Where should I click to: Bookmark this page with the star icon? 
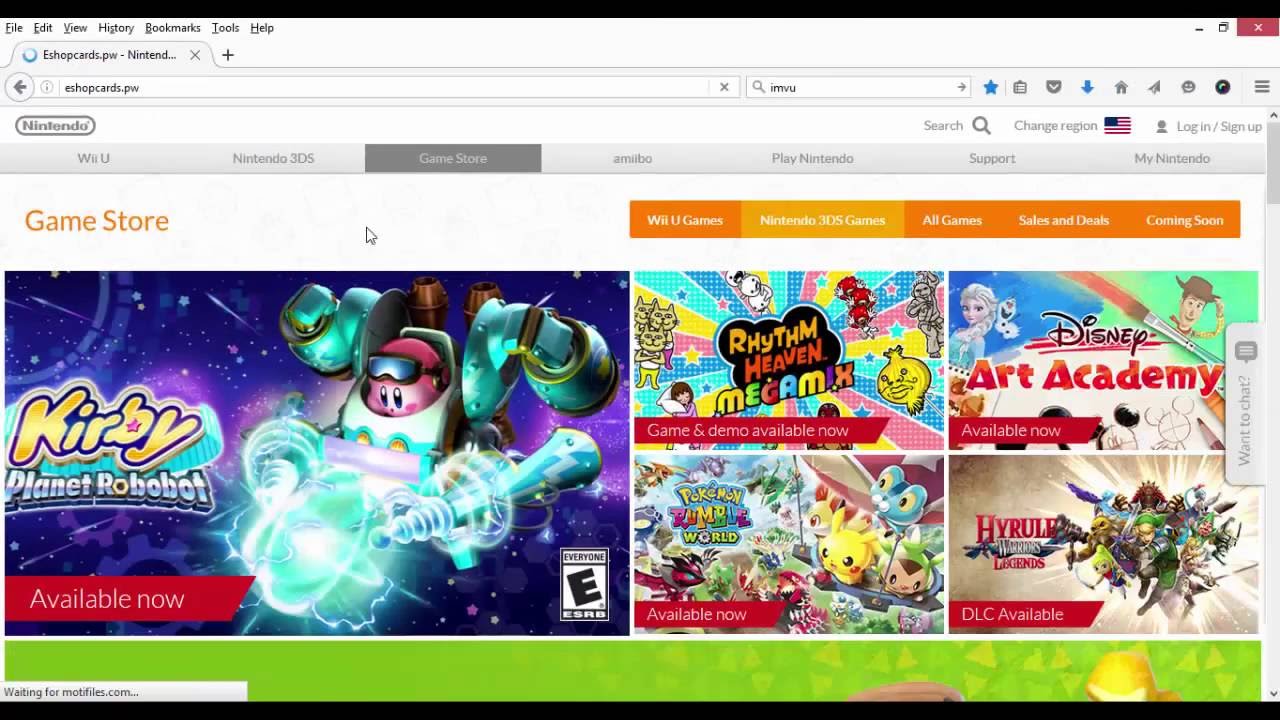point(991,87)
